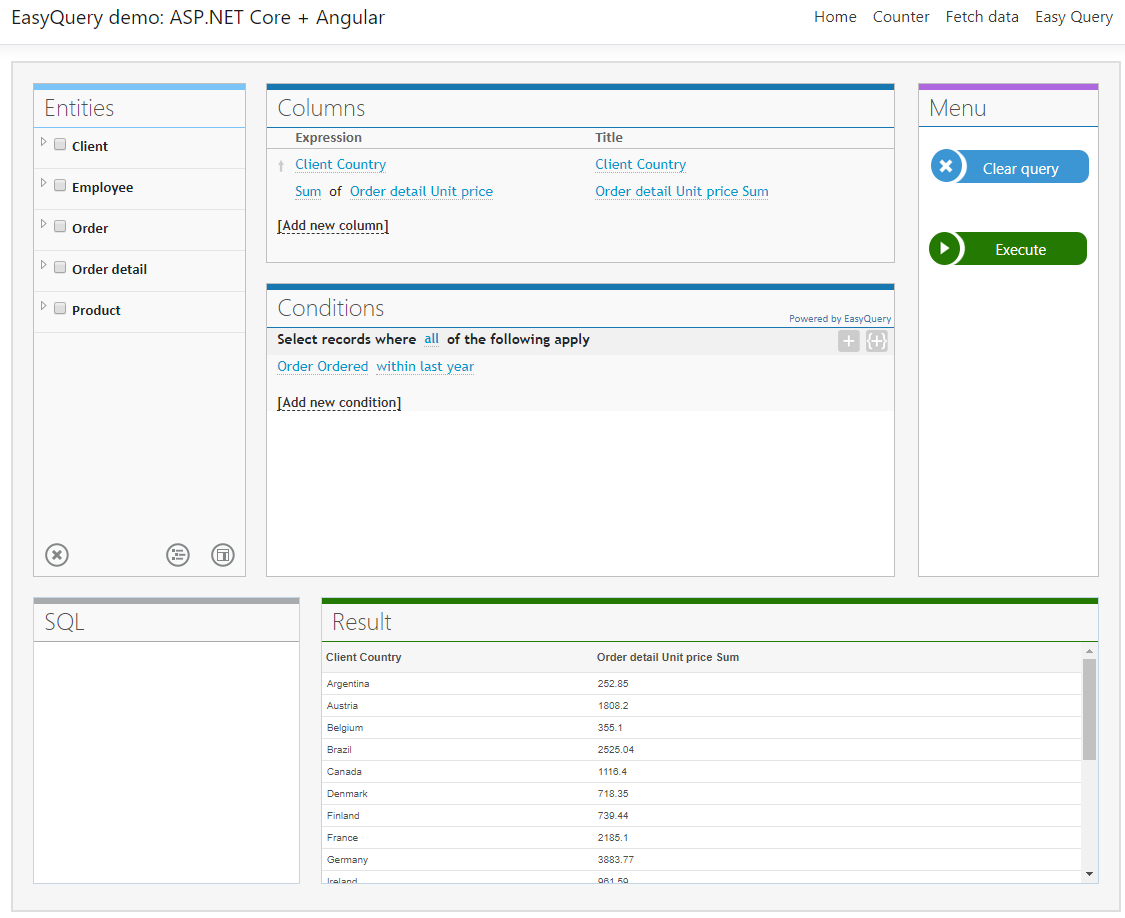The width and height of the screenshot is (1125, 918).
Task: Expand the Order detail entity
Action: pos(43,267)
